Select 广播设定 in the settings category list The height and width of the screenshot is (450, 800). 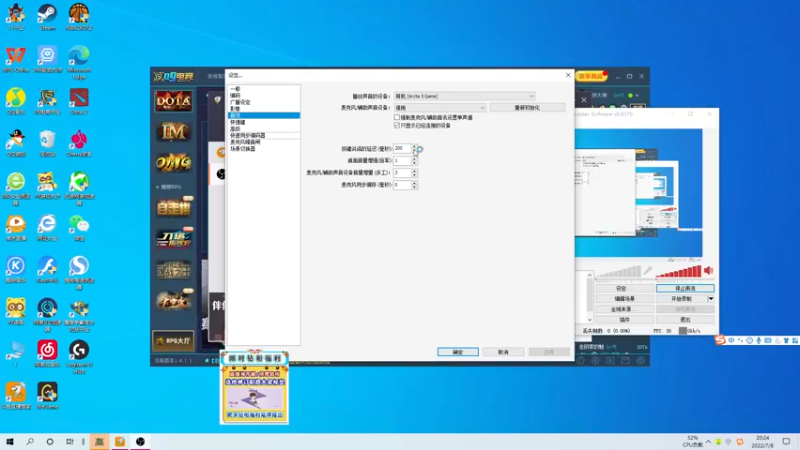[263, 102]
